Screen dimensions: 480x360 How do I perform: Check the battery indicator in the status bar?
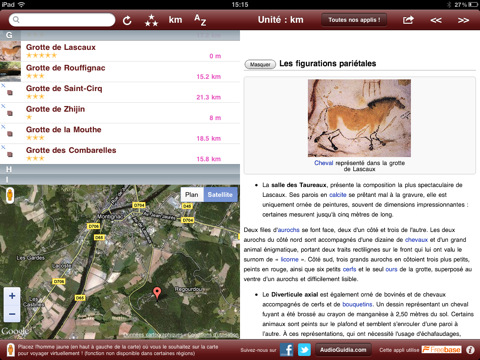tap(473, 5)
